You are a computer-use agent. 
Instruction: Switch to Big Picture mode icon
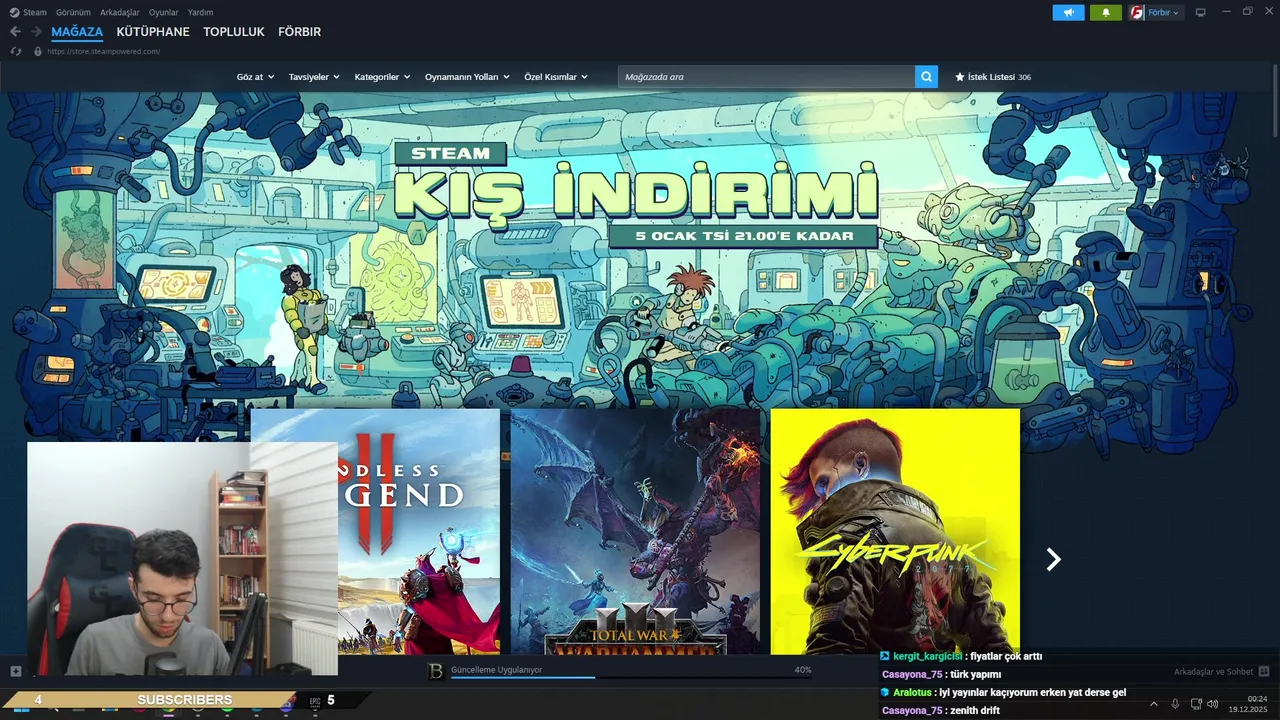(1201, 13)
